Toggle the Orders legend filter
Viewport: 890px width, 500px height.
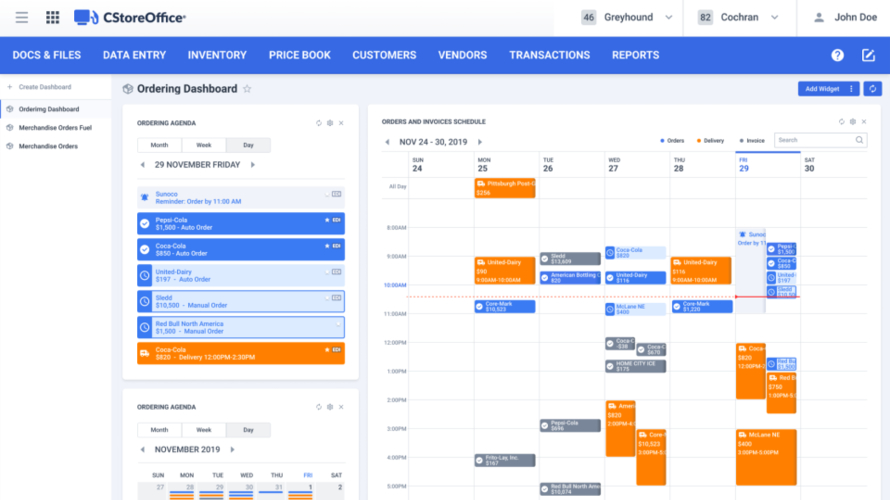pyautogui.click(x=672, y=141)
